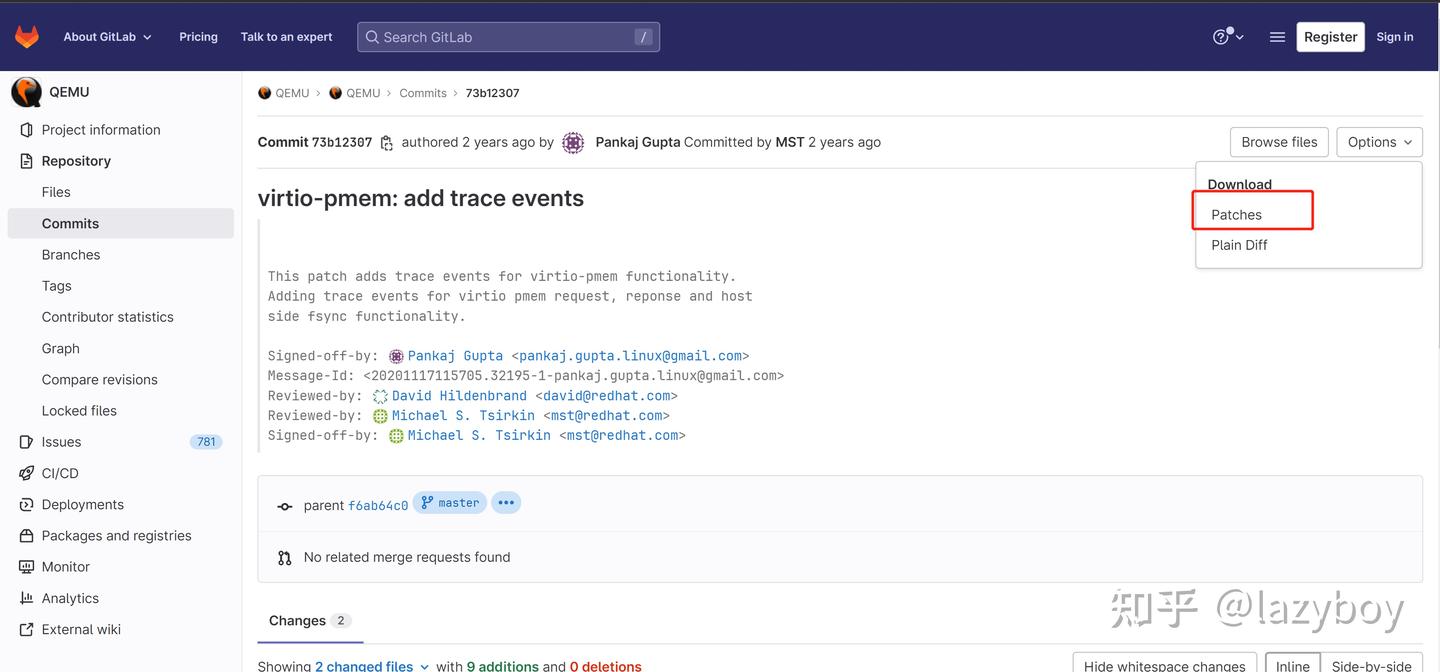Open the help question-mark menu
The height and width of the screenshot is (672, 1440).
point(1227,37)
